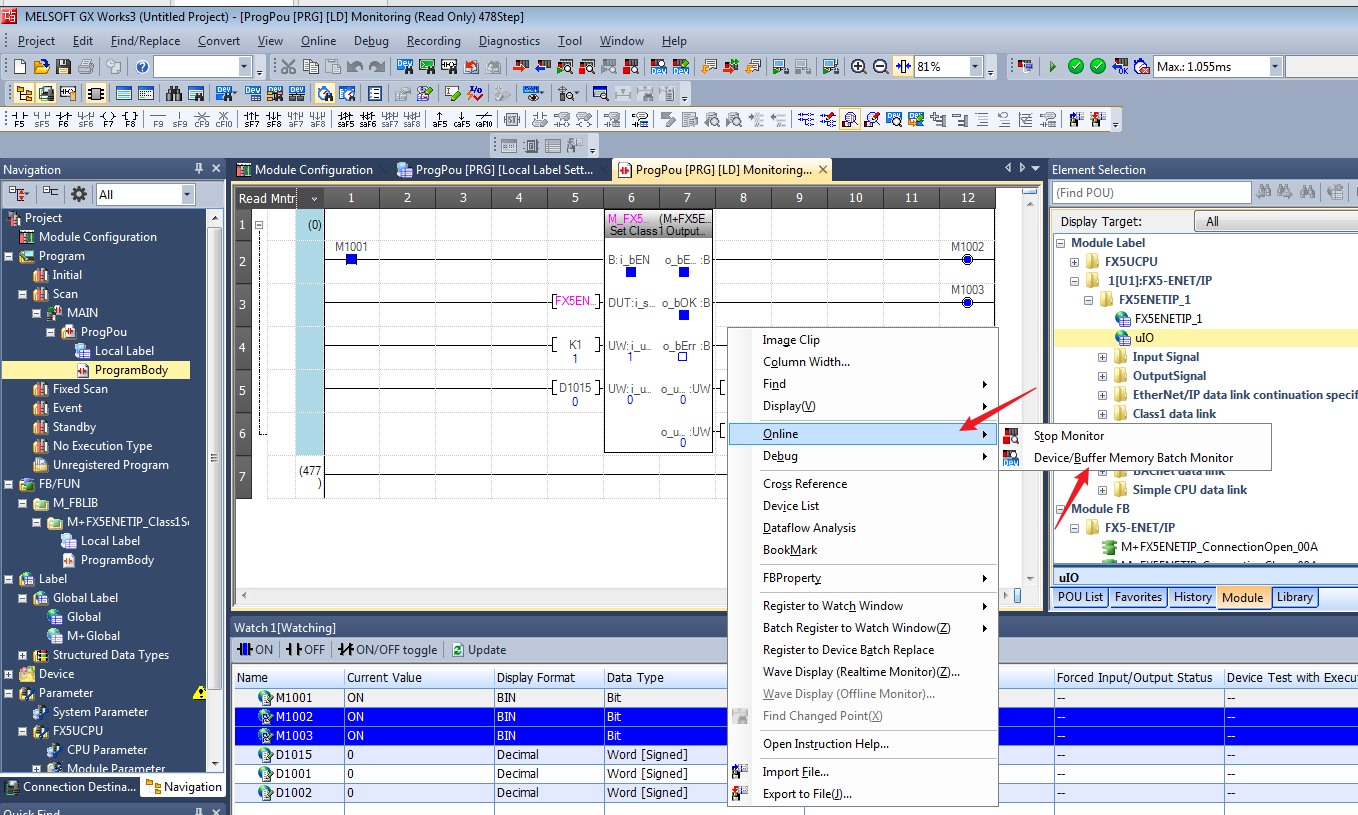This screenshot has height=815, width=1358.
Task: Click the Open project folder icon
Action: 41,67
